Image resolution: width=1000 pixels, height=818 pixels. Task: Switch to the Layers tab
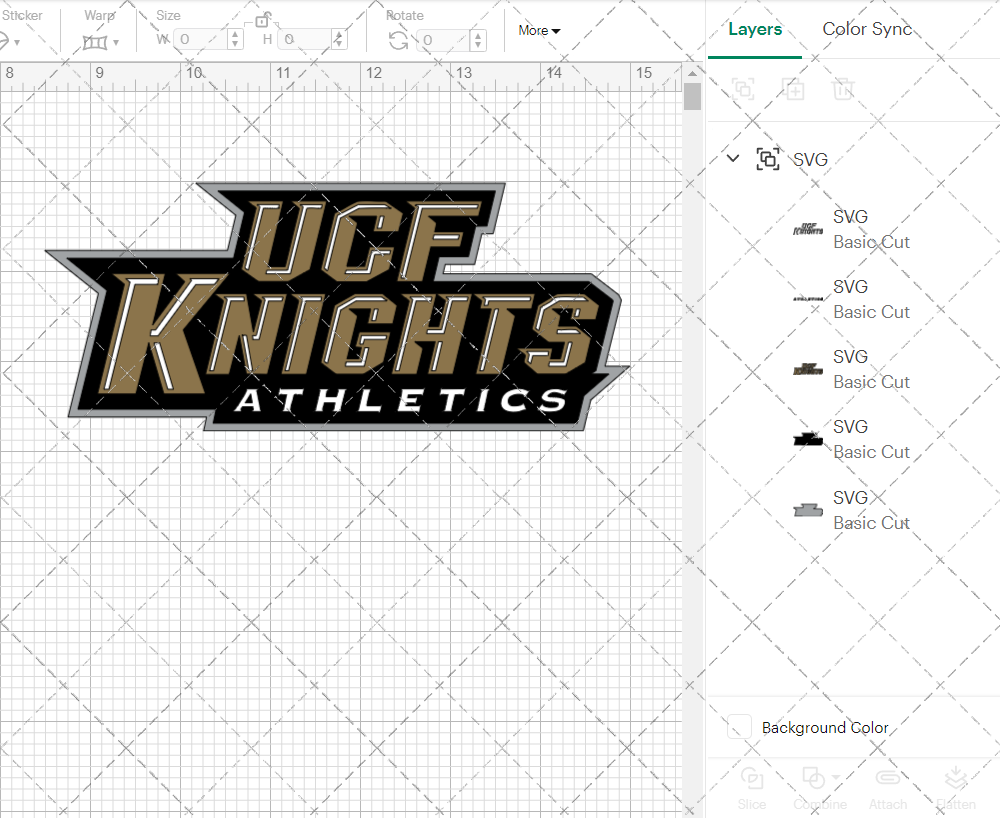755,29
